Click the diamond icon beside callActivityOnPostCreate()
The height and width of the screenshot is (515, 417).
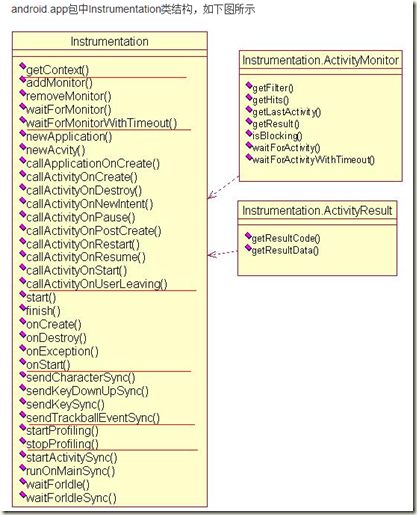coord(22,227)
